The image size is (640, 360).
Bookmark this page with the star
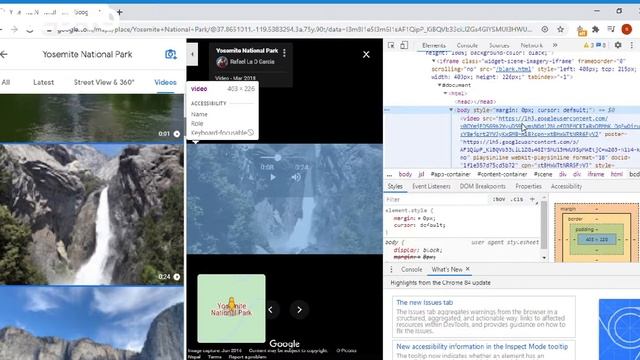(560, 29)
